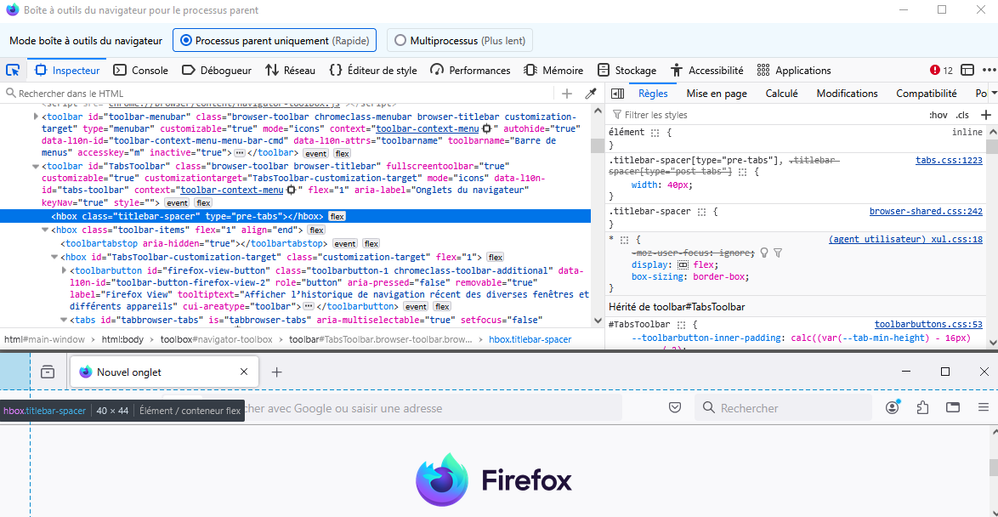
Task: Open the toolbarbuttons.css:53 source link
Action: coord(929,324)
